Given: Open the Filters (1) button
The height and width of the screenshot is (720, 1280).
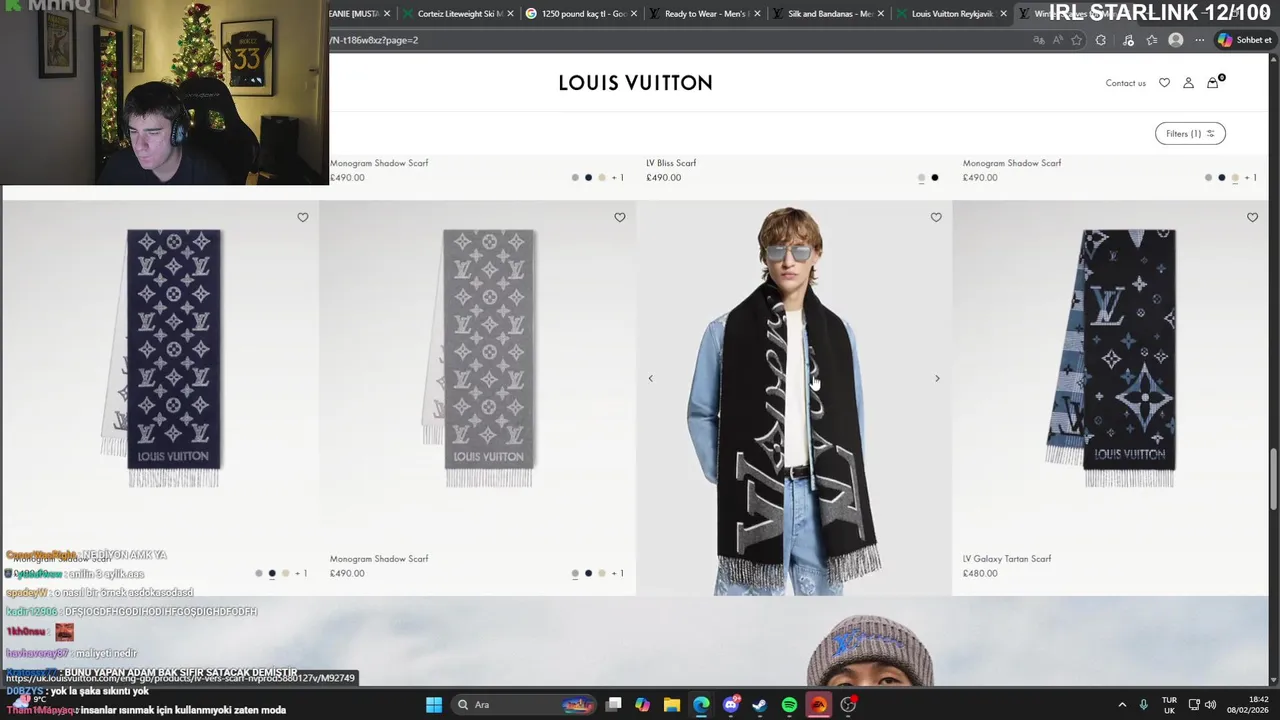Looking at the screenshot, I should (x=1190, y=133).
